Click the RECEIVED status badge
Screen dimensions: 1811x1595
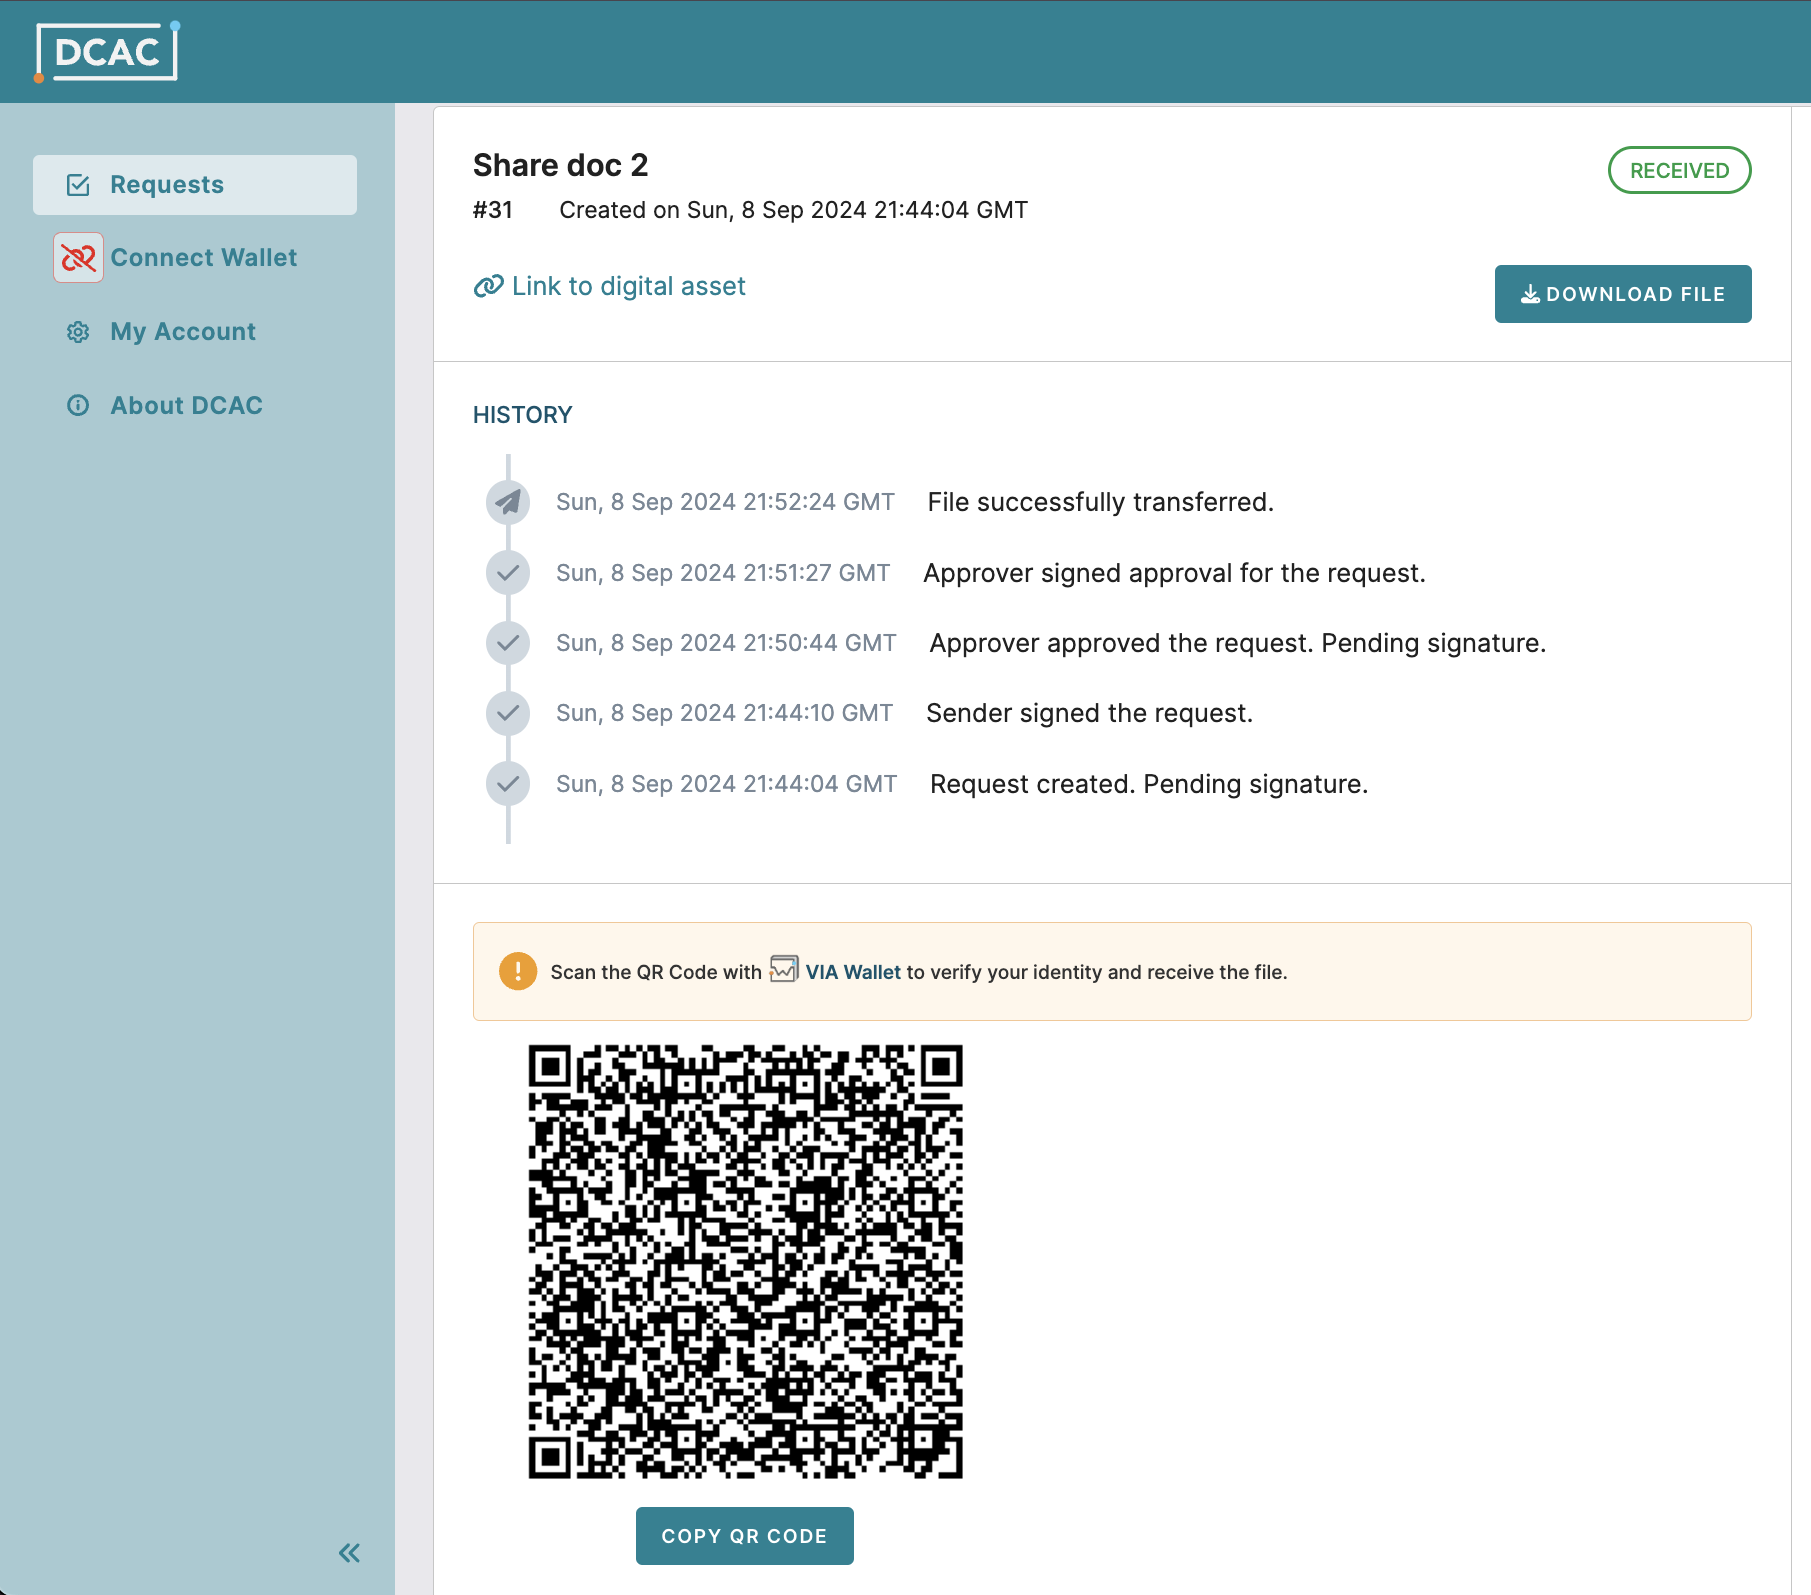click(x=1679, y=170)
